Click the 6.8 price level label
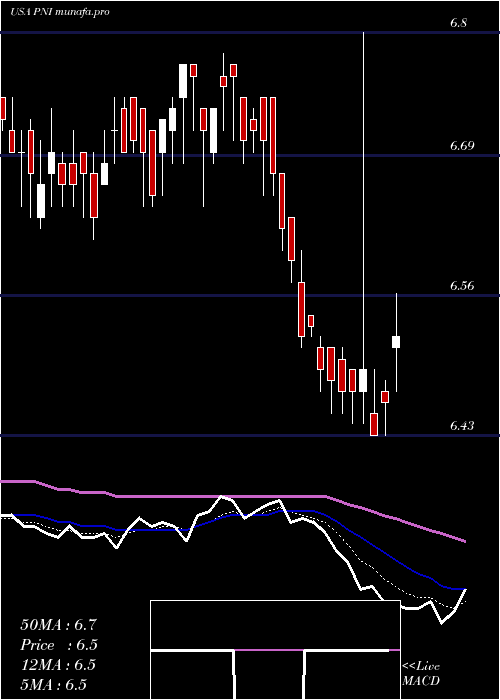Viewport: 500px width, 700px height. (x=459, y=22)
